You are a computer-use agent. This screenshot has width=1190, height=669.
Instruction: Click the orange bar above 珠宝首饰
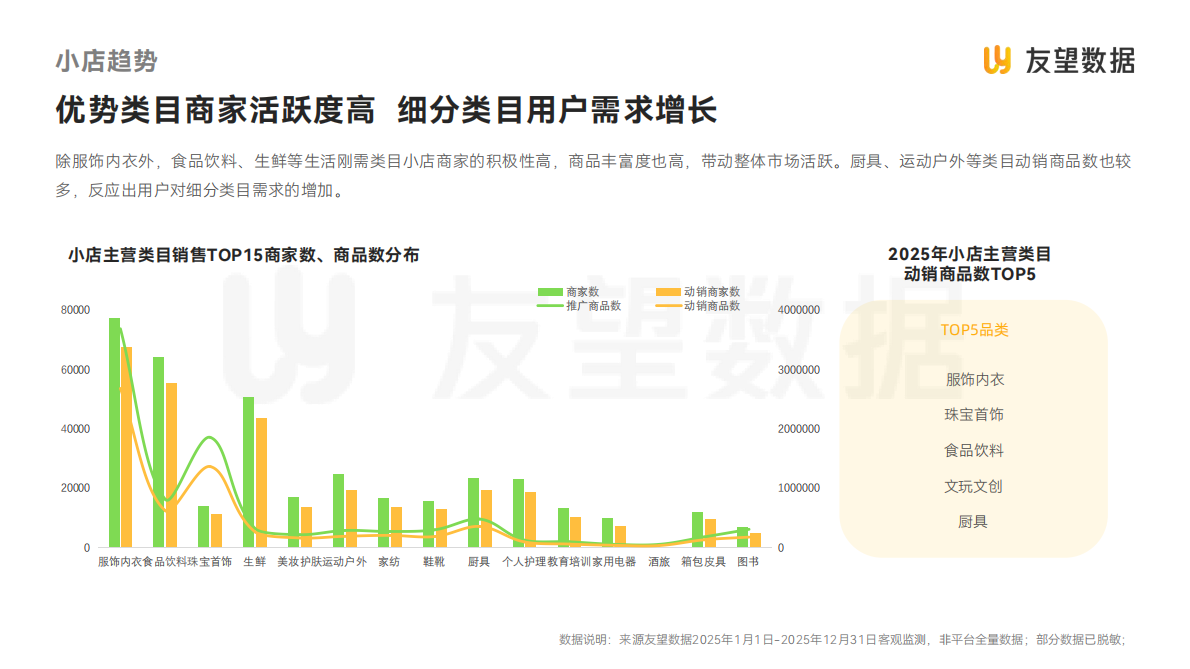coord(219,530)
